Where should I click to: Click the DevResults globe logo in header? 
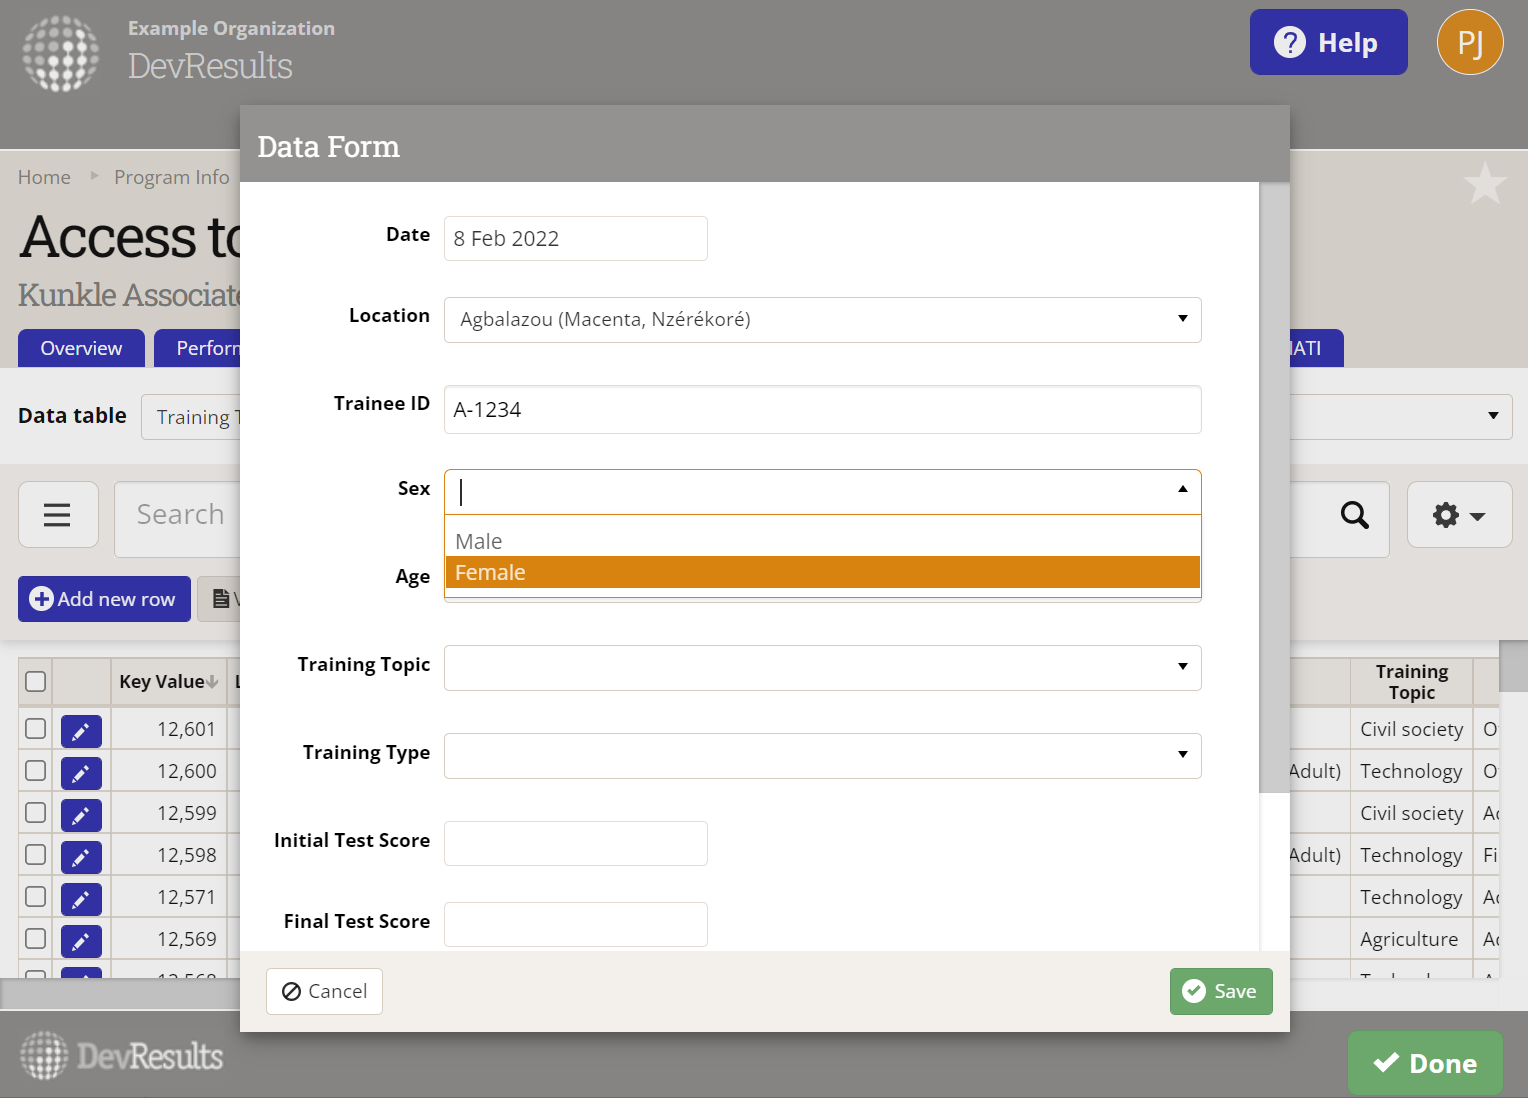(x=61, y=54)
